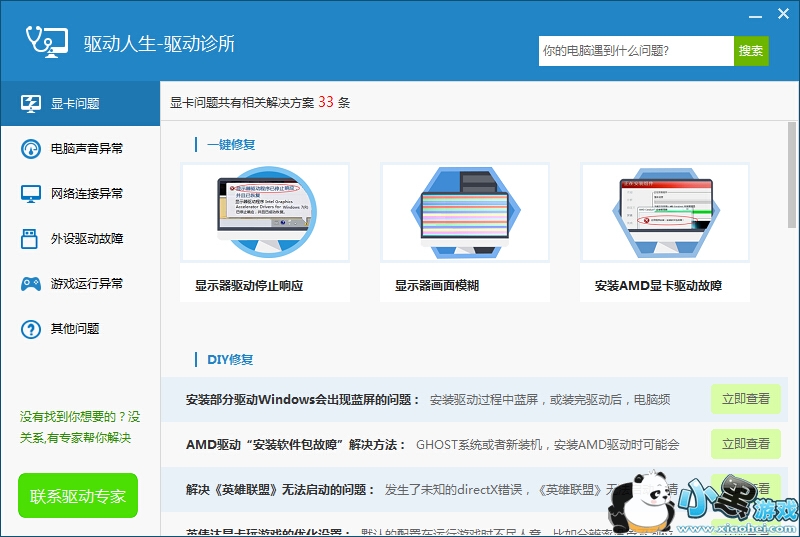
Task: Open the 其他问题 question mark icon
Action: [31, 329]
